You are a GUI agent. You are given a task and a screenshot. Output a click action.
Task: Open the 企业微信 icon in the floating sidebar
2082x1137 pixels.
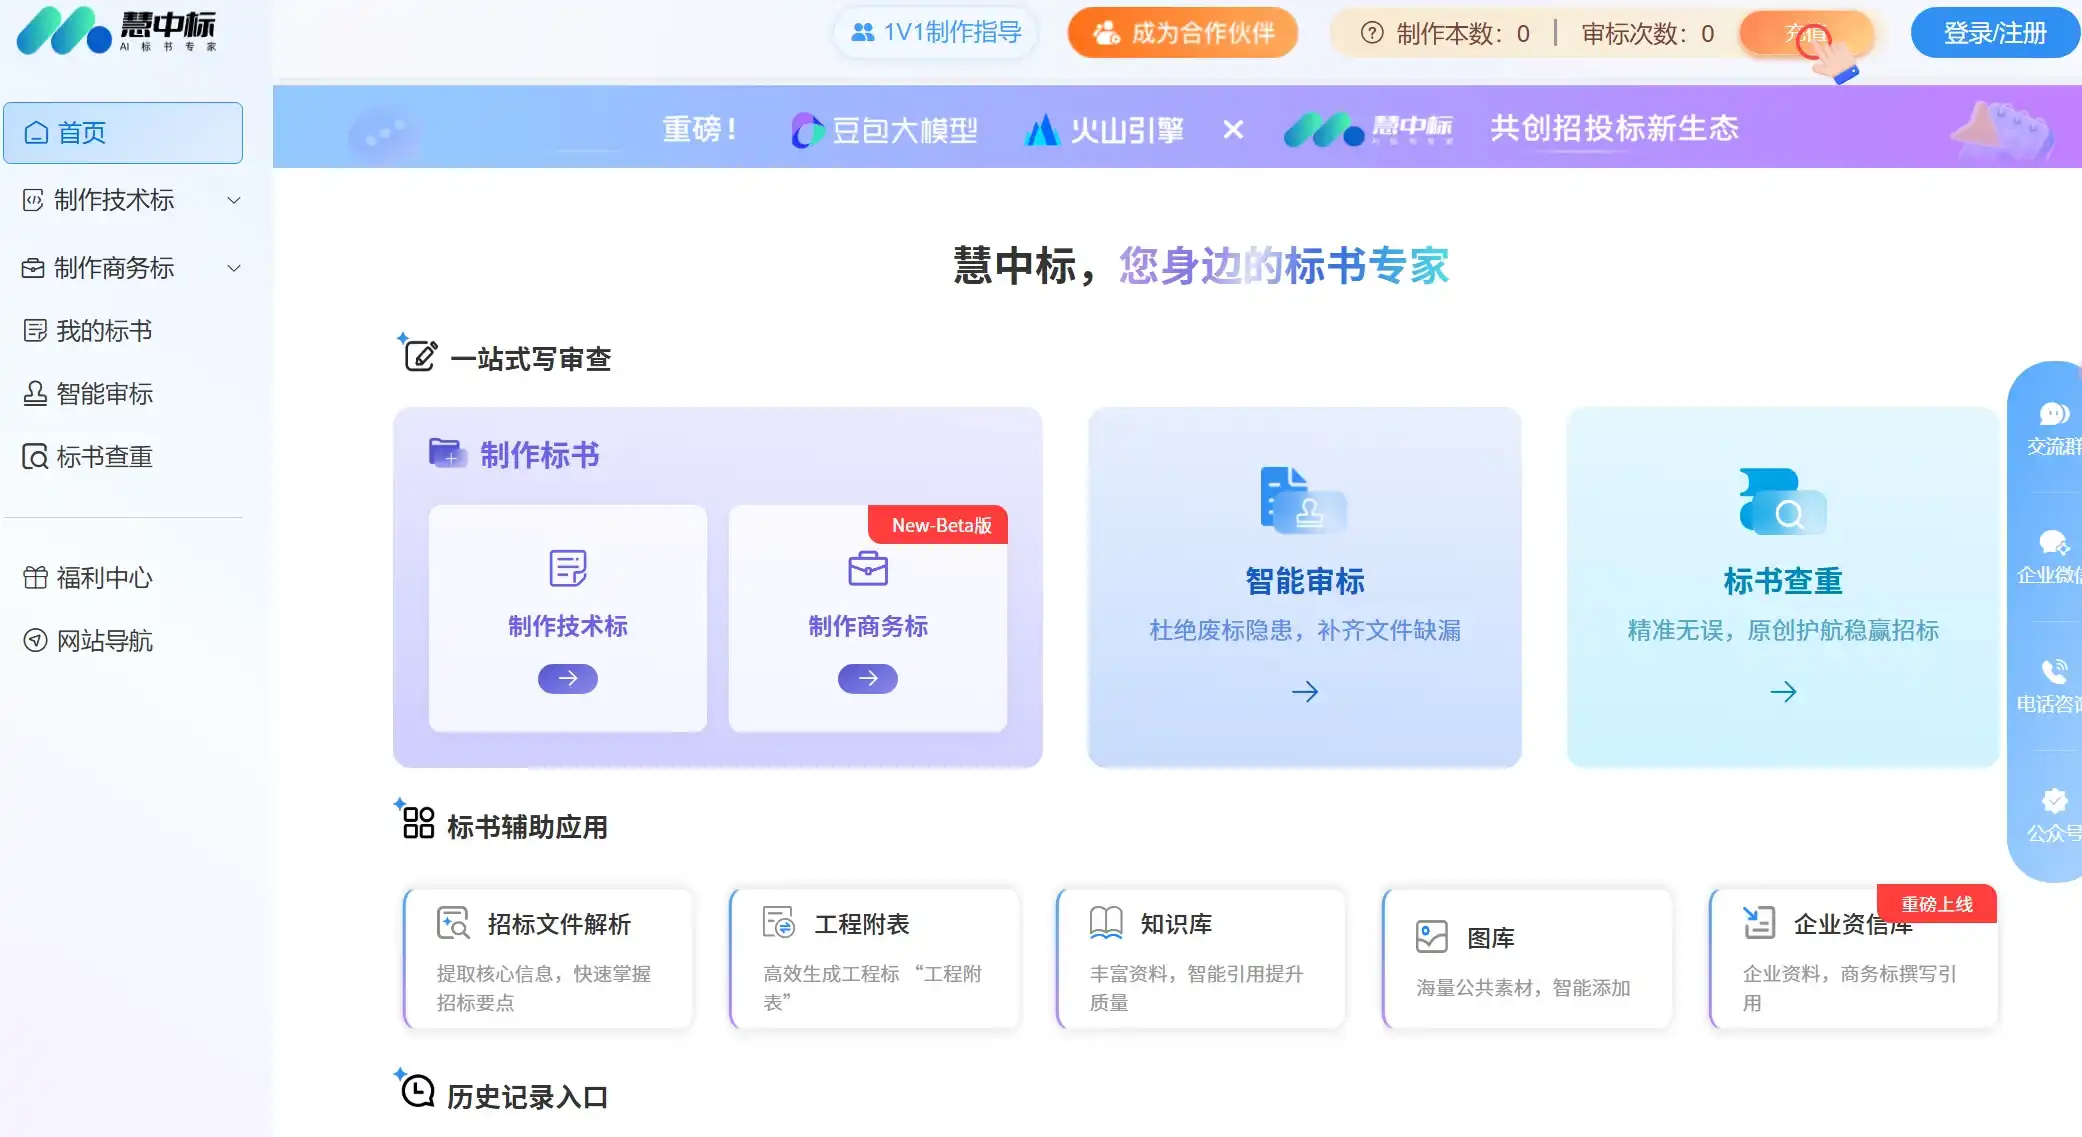(x=2053, y=543)
